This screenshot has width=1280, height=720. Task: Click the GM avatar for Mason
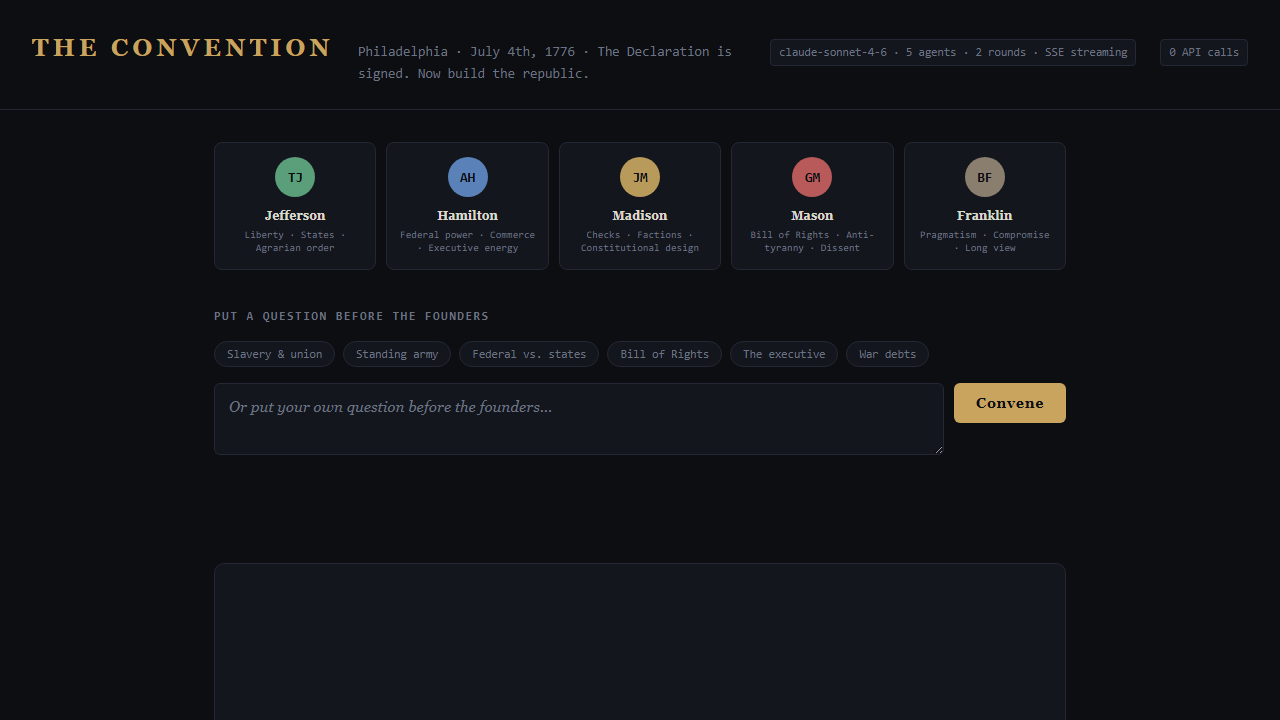pos(812,177)
